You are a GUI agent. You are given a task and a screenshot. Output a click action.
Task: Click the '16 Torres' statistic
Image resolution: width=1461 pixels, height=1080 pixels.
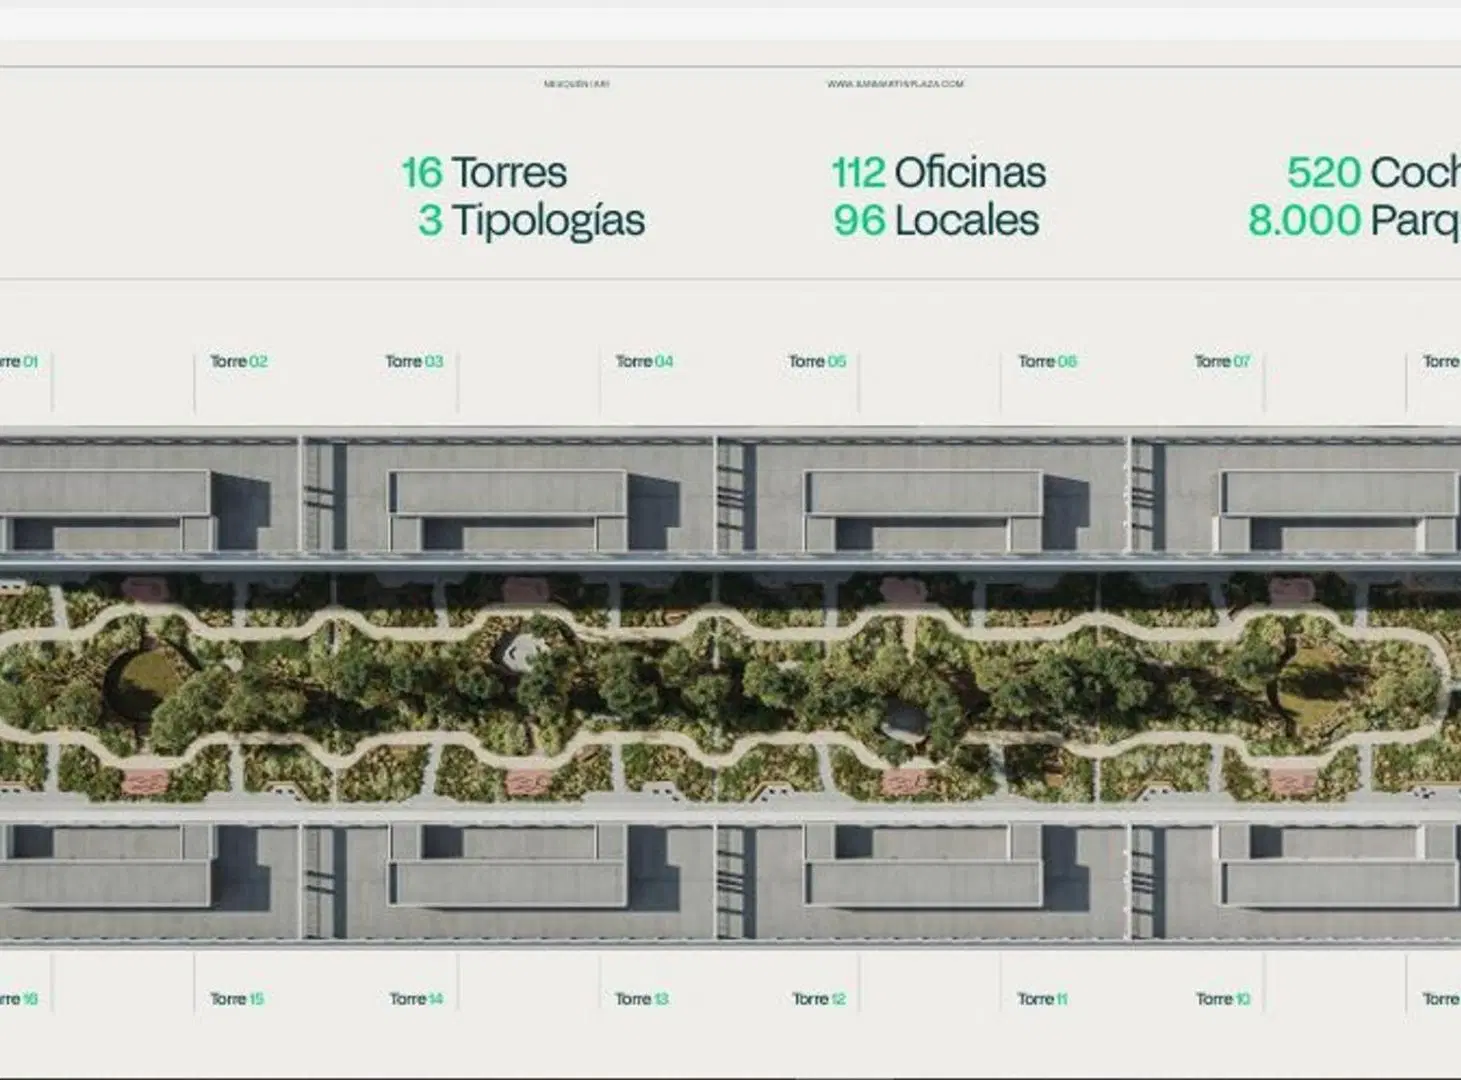point(484,172)
